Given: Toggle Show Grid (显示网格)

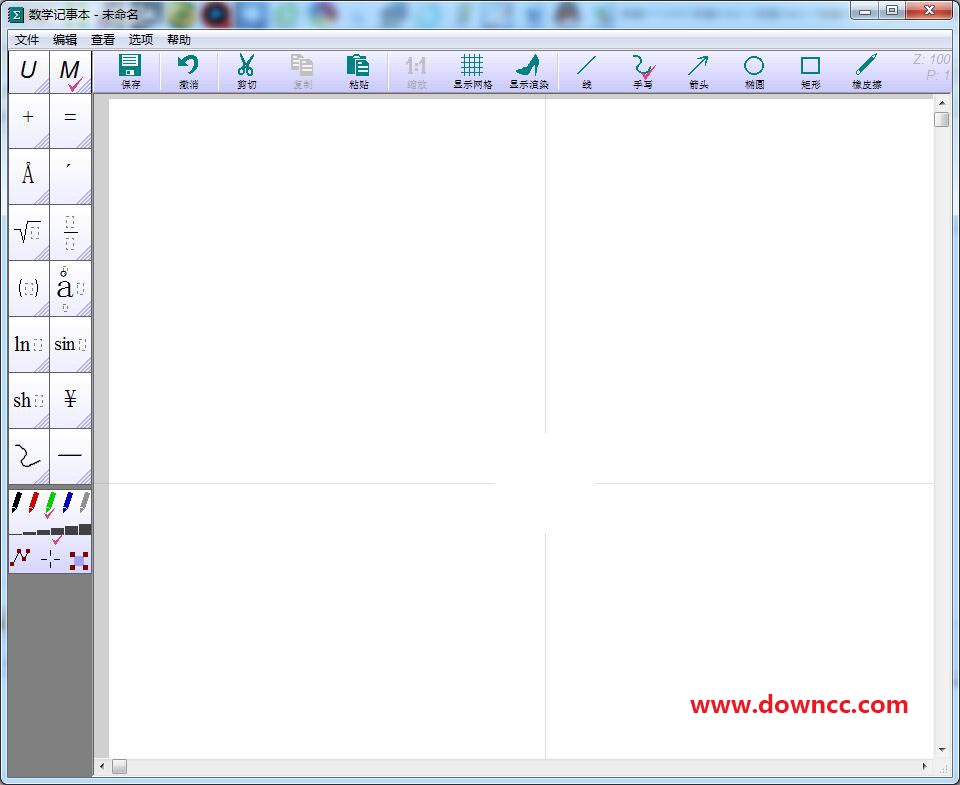Looking at the screenshot, I should coord(472,71).
